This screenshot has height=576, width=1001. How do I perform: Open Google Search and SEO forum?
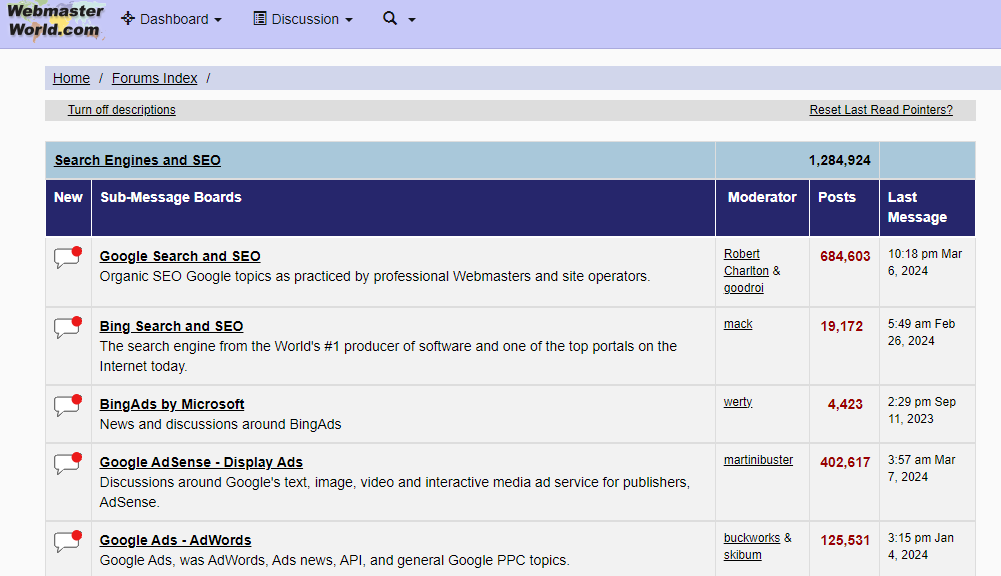[x=180, y=256]
